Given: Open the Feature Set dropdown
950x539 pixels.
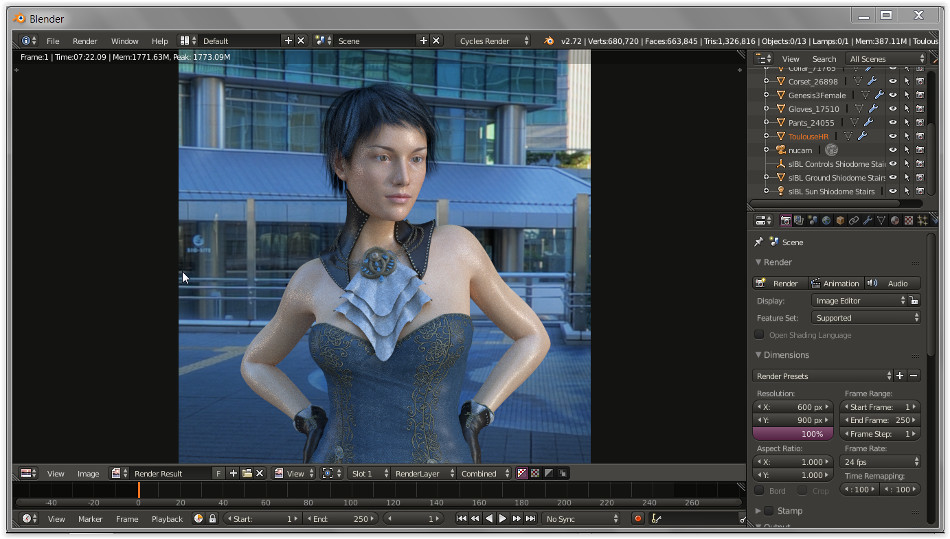Looking at the screenshot, I should pos(866,318).
